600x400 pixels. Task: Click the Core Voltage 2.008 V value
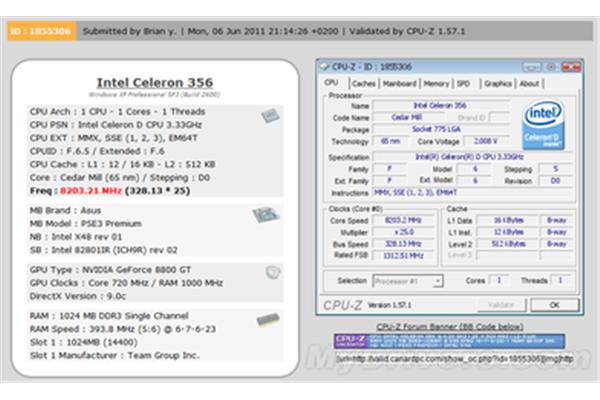(x=486, y=141)
